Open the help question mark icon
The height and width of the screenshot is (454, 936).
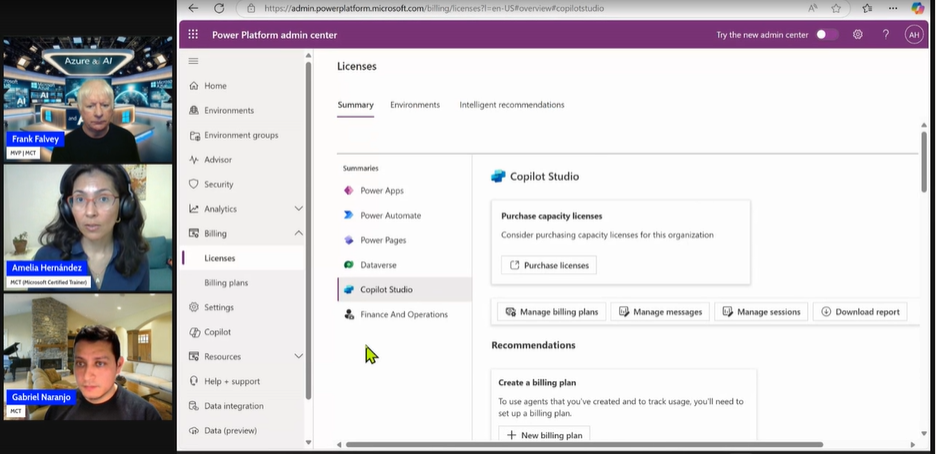[885, 34]
